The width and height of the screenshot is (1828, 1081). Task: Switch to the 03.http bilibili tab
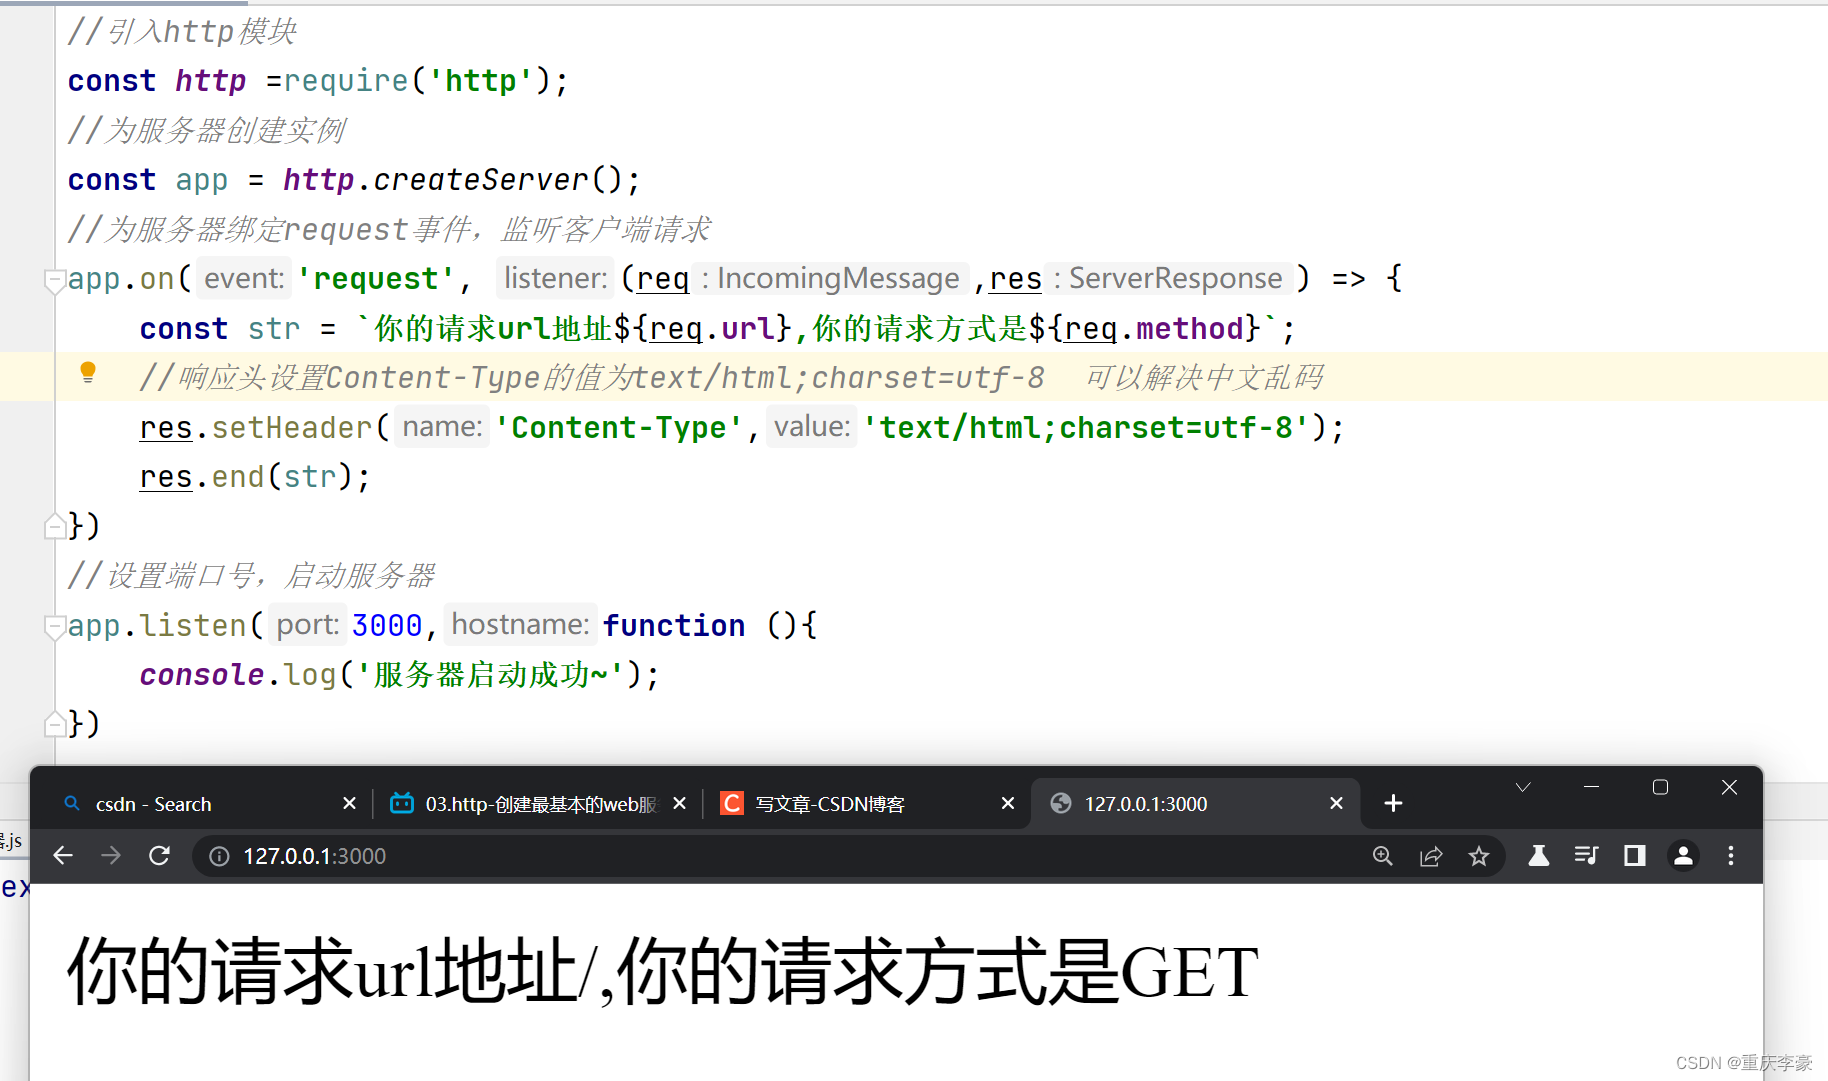(x=540, y=804)
